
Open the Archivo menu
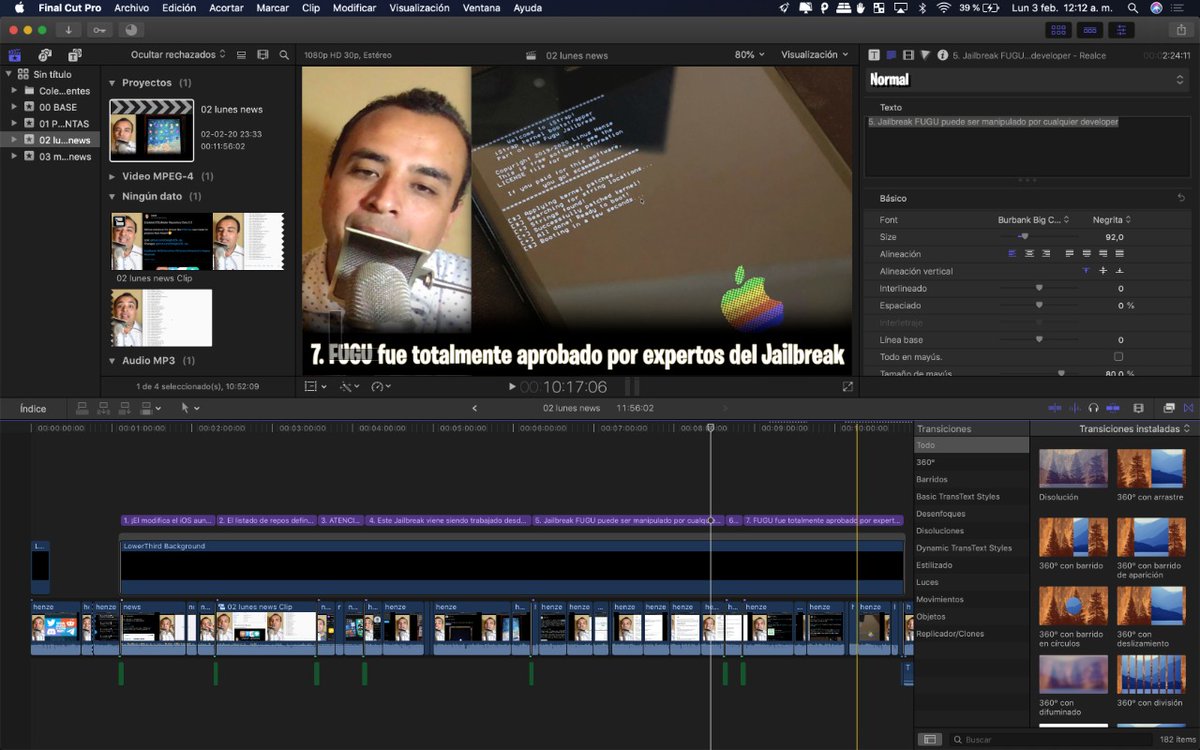132,8
